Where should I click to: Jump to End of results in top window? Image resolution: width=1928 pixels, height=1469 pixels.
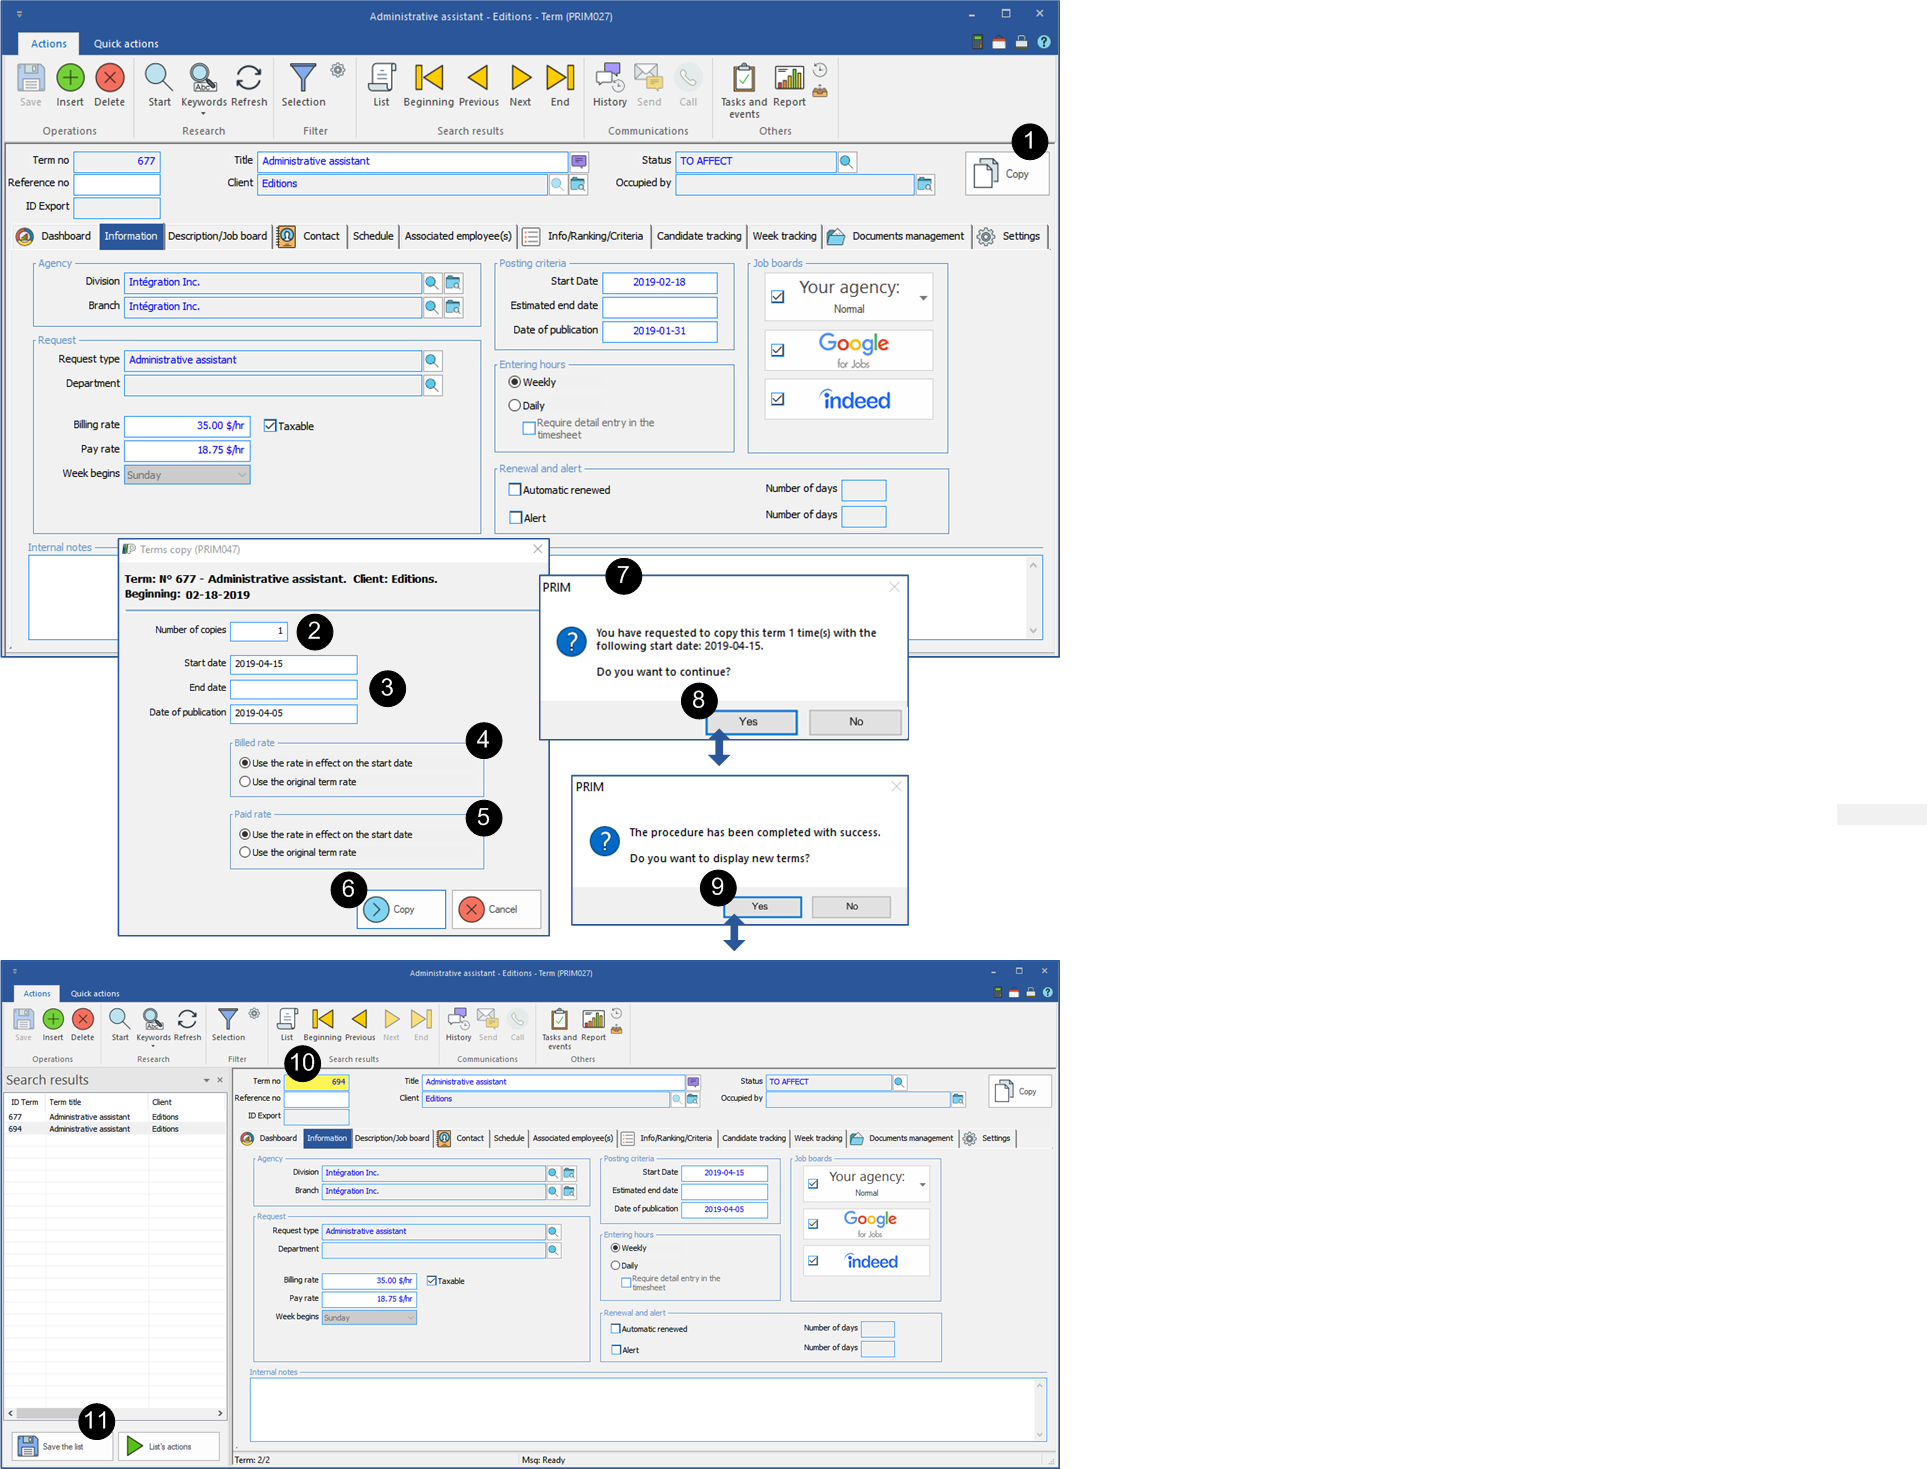tap(560, 78)
